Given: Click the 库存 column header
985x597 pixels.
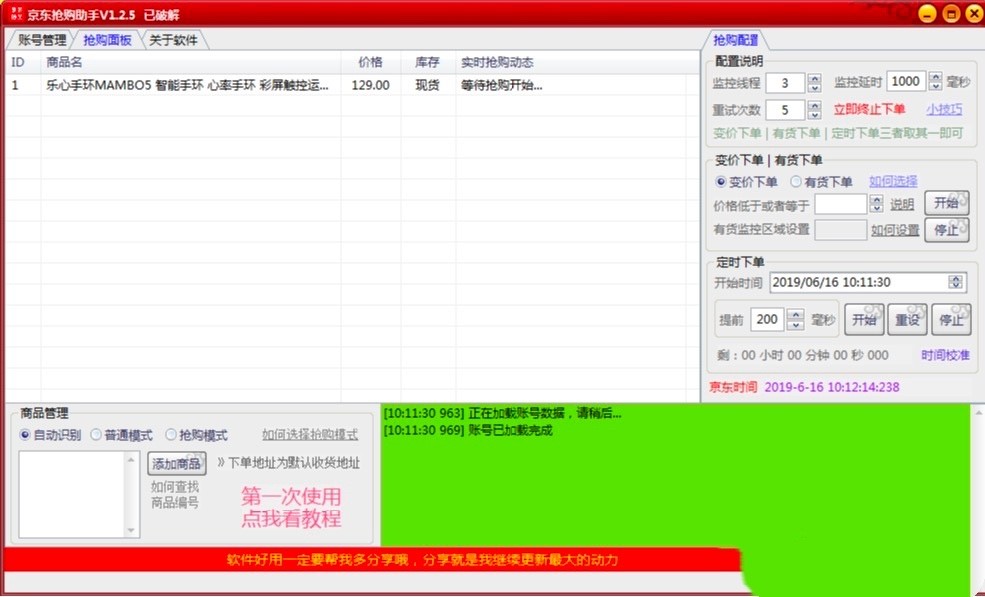Looking at the screenshot, I should pos(428,62).
